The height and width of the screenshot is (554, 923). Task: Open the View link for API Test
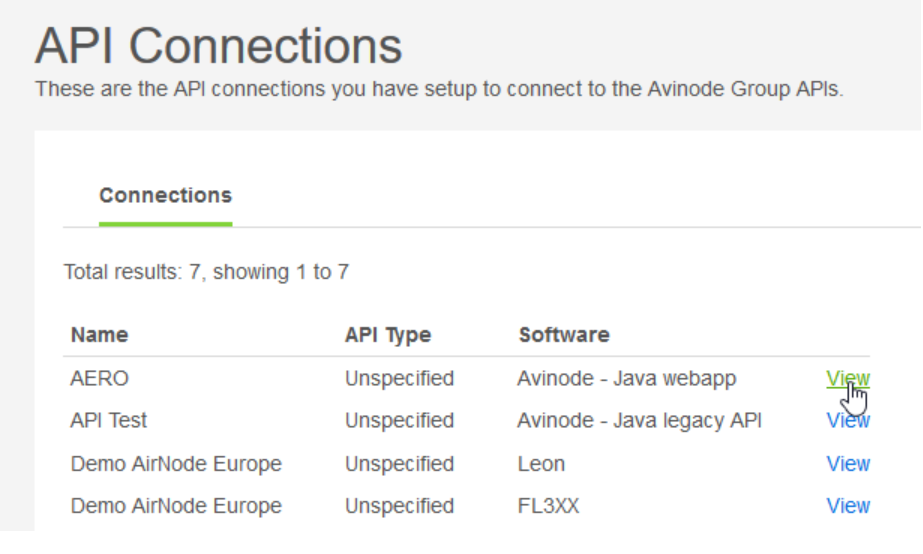click(848, 420)
